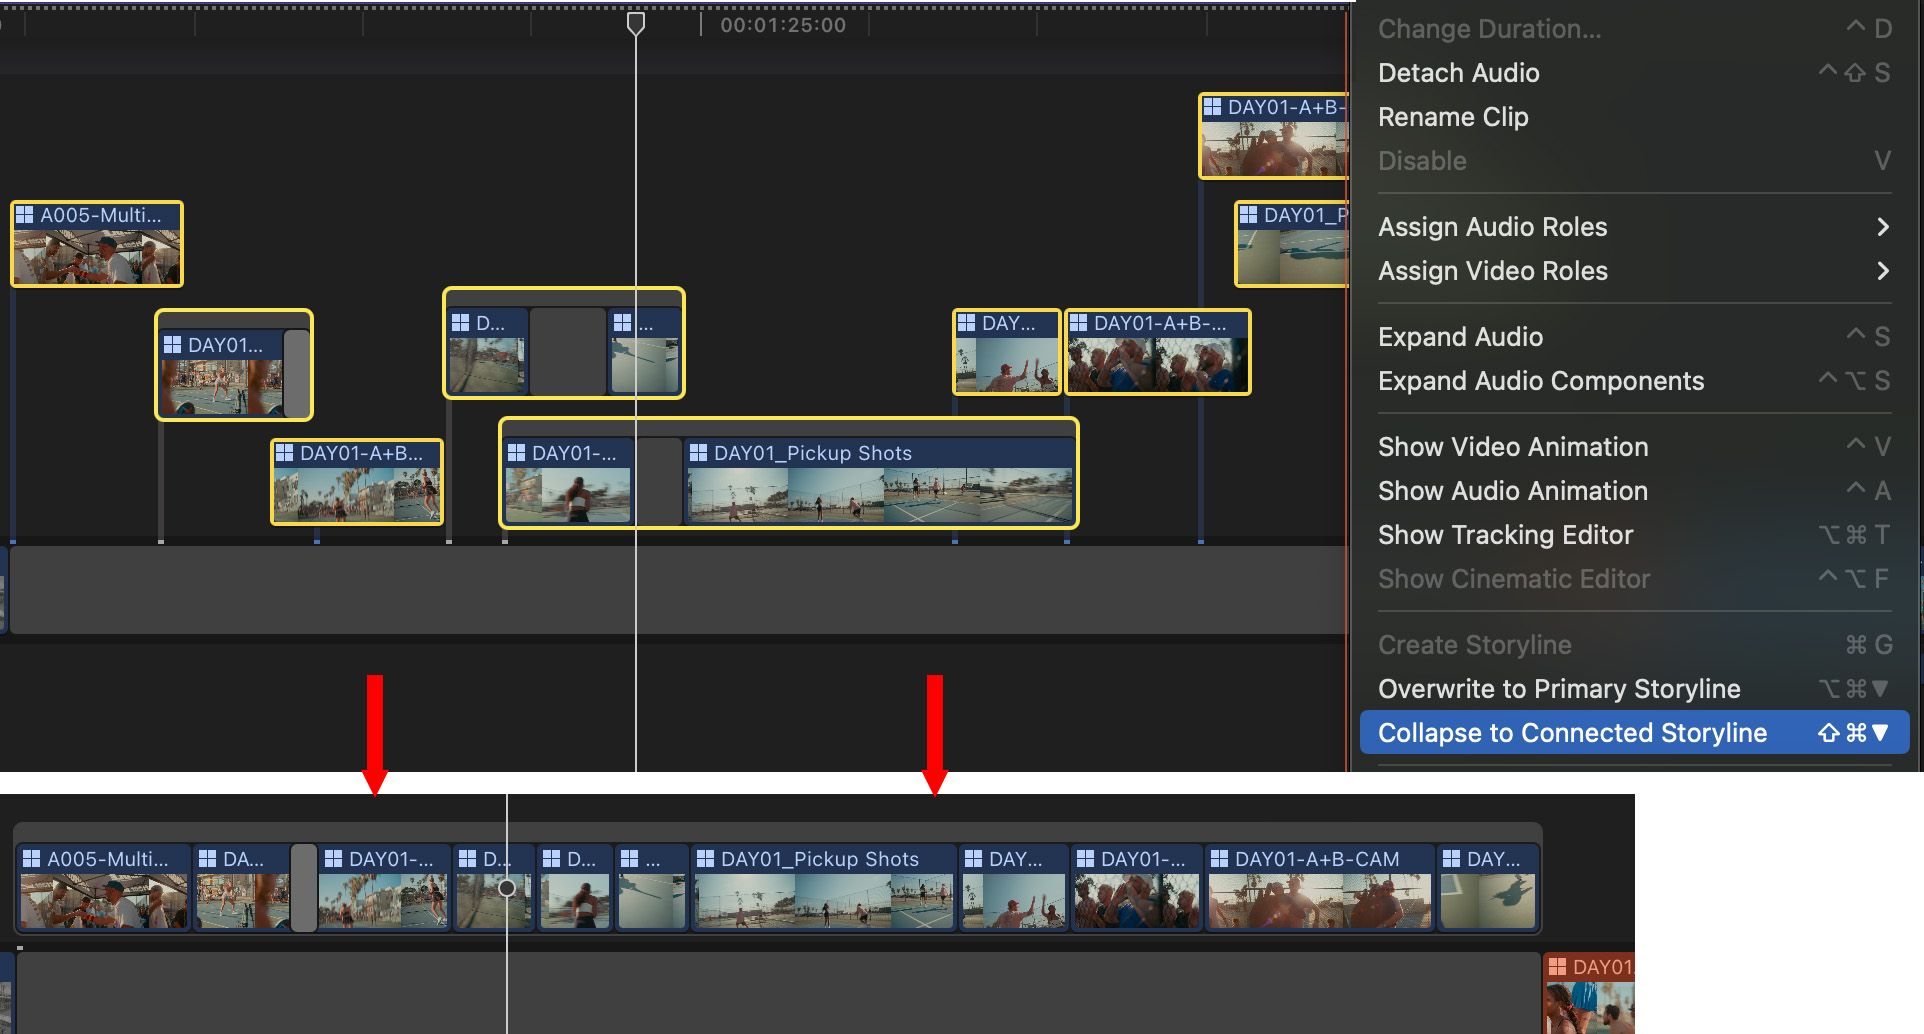Image resolution: width=1924 pixels, height=1034 pixels.
Task: Click the orange DAY01 clip icon at bottom right
Action: tap(1557, 967)
